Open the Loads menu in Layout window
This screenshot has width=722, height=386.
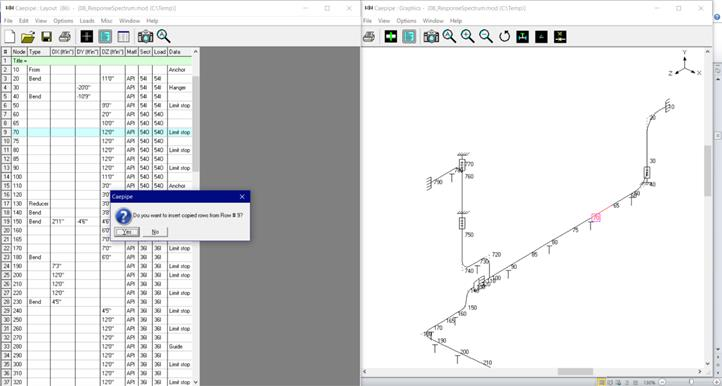click(87, 21)
